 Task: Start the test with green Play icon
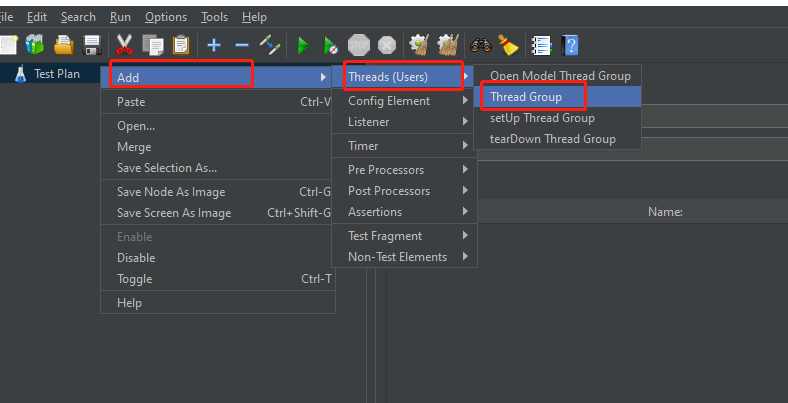(x=303, y=45)
